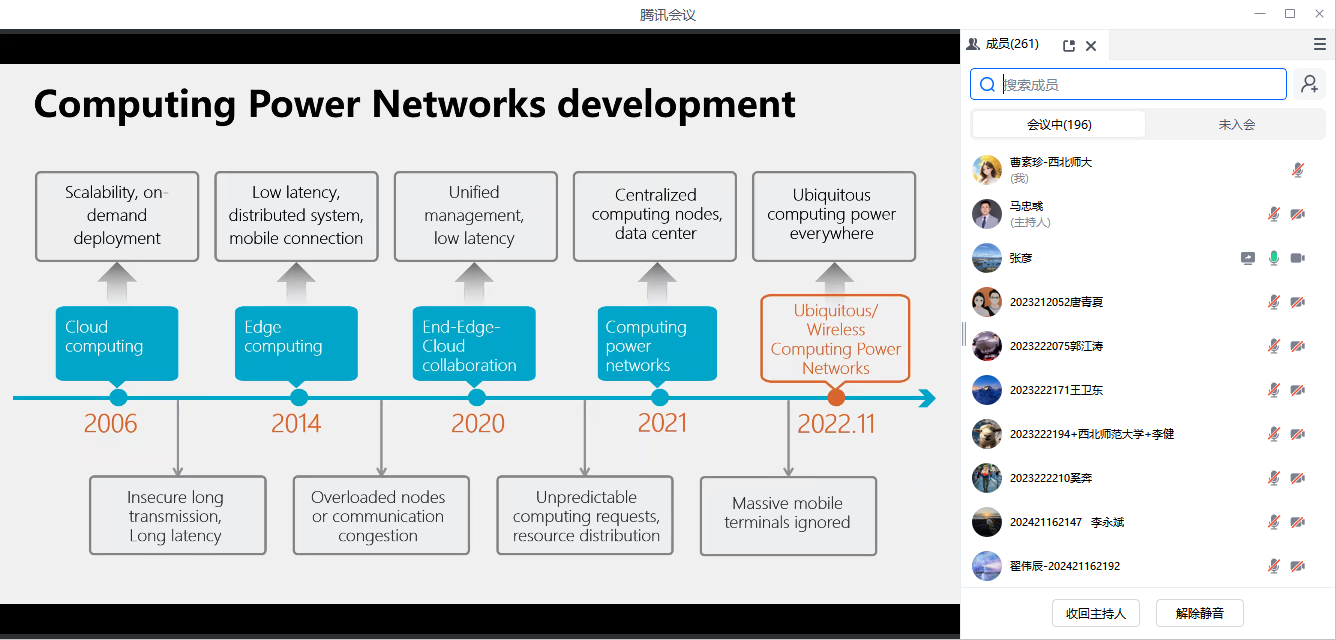Image resolution: width=1336 pixels, height=640 pixels.
Task: Click muted mic icon for 2023222171王卫东
Action: click(1274, 390)
